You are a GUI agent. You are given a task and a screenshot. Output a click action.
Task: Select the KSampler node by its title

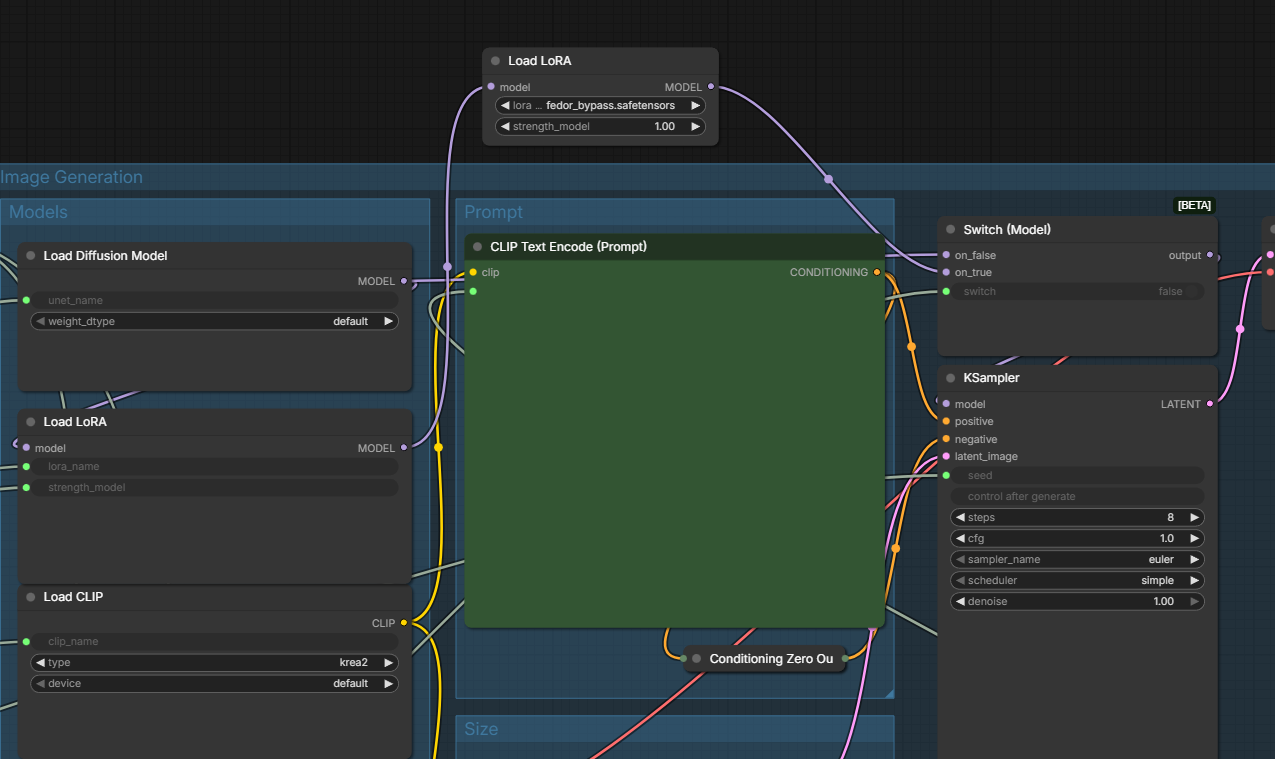(991, 379)
